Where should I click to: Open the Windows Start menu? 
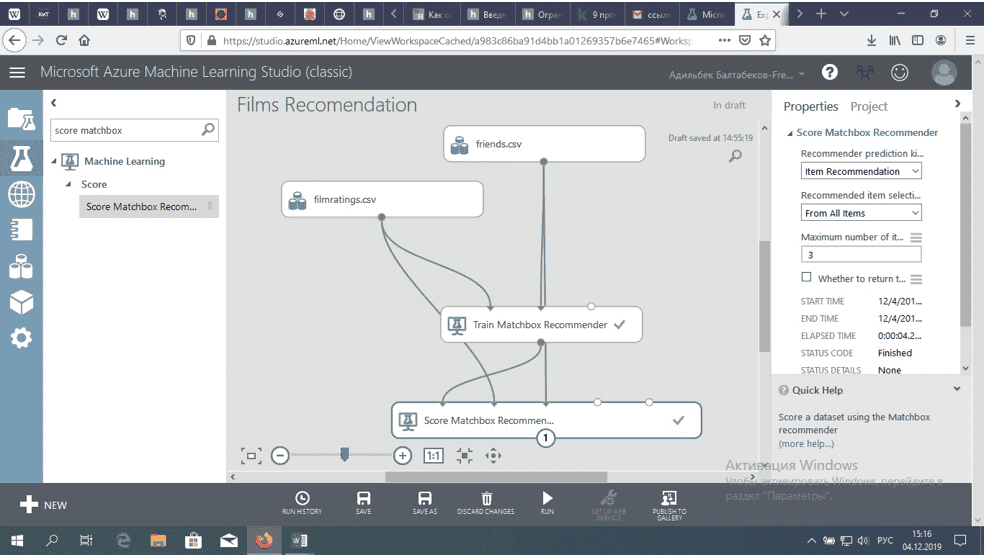click(18, 540)
